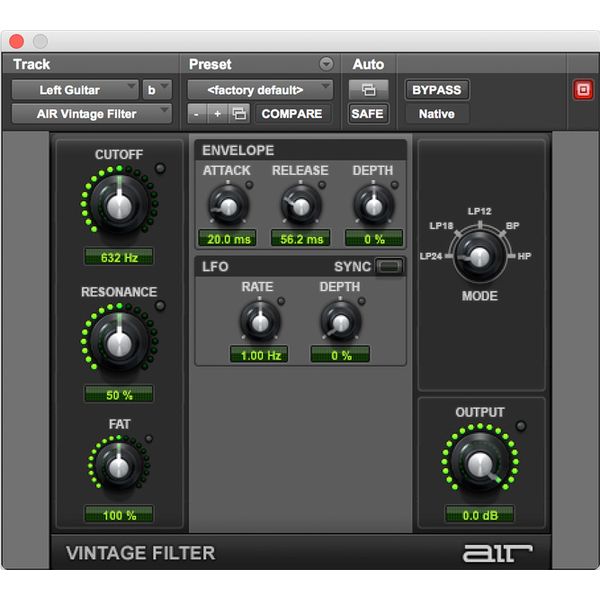
Task: Click the 632 Hz cutoff value field
Action: [119, 257]
